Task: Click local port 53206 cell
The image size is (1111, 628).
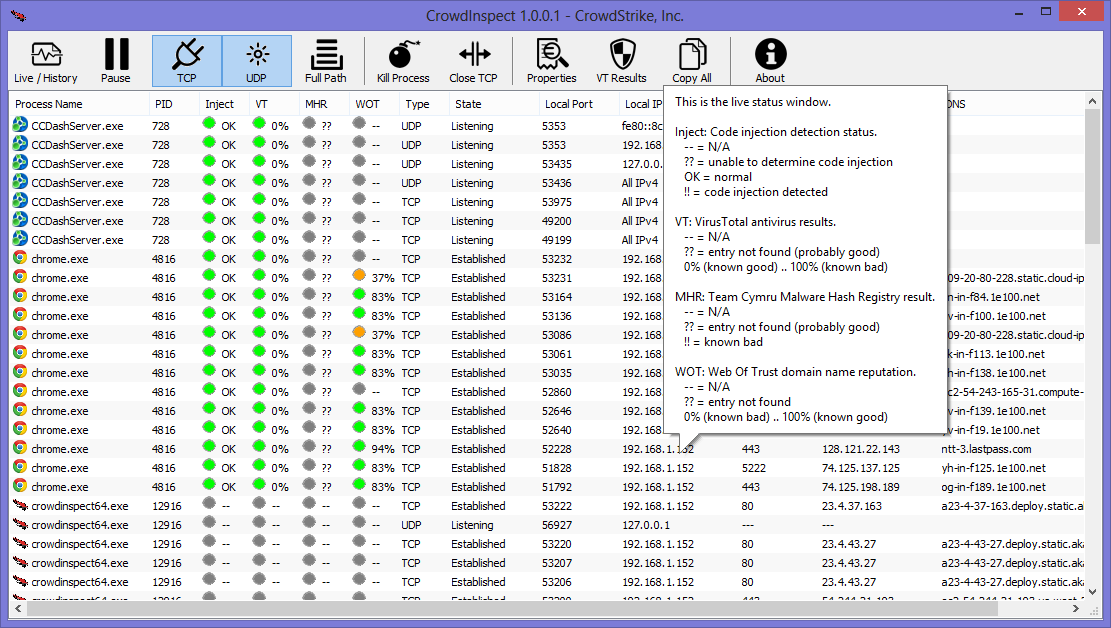Action: click(x=557, y=582)
